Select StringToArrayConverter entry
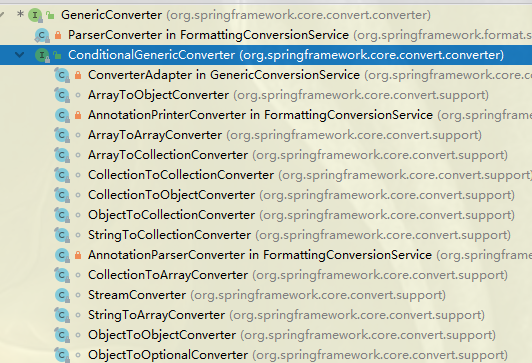532x363 pixels. [156, 316]
